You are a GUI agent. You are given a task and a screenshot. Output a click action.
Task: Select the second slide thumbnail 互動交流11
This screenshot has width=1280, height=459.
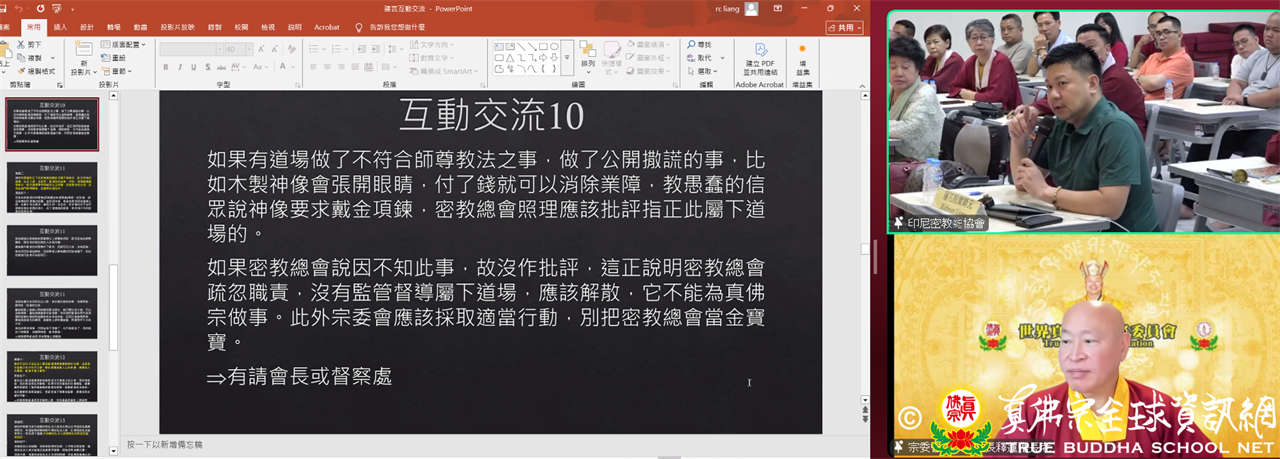(53, 187)
